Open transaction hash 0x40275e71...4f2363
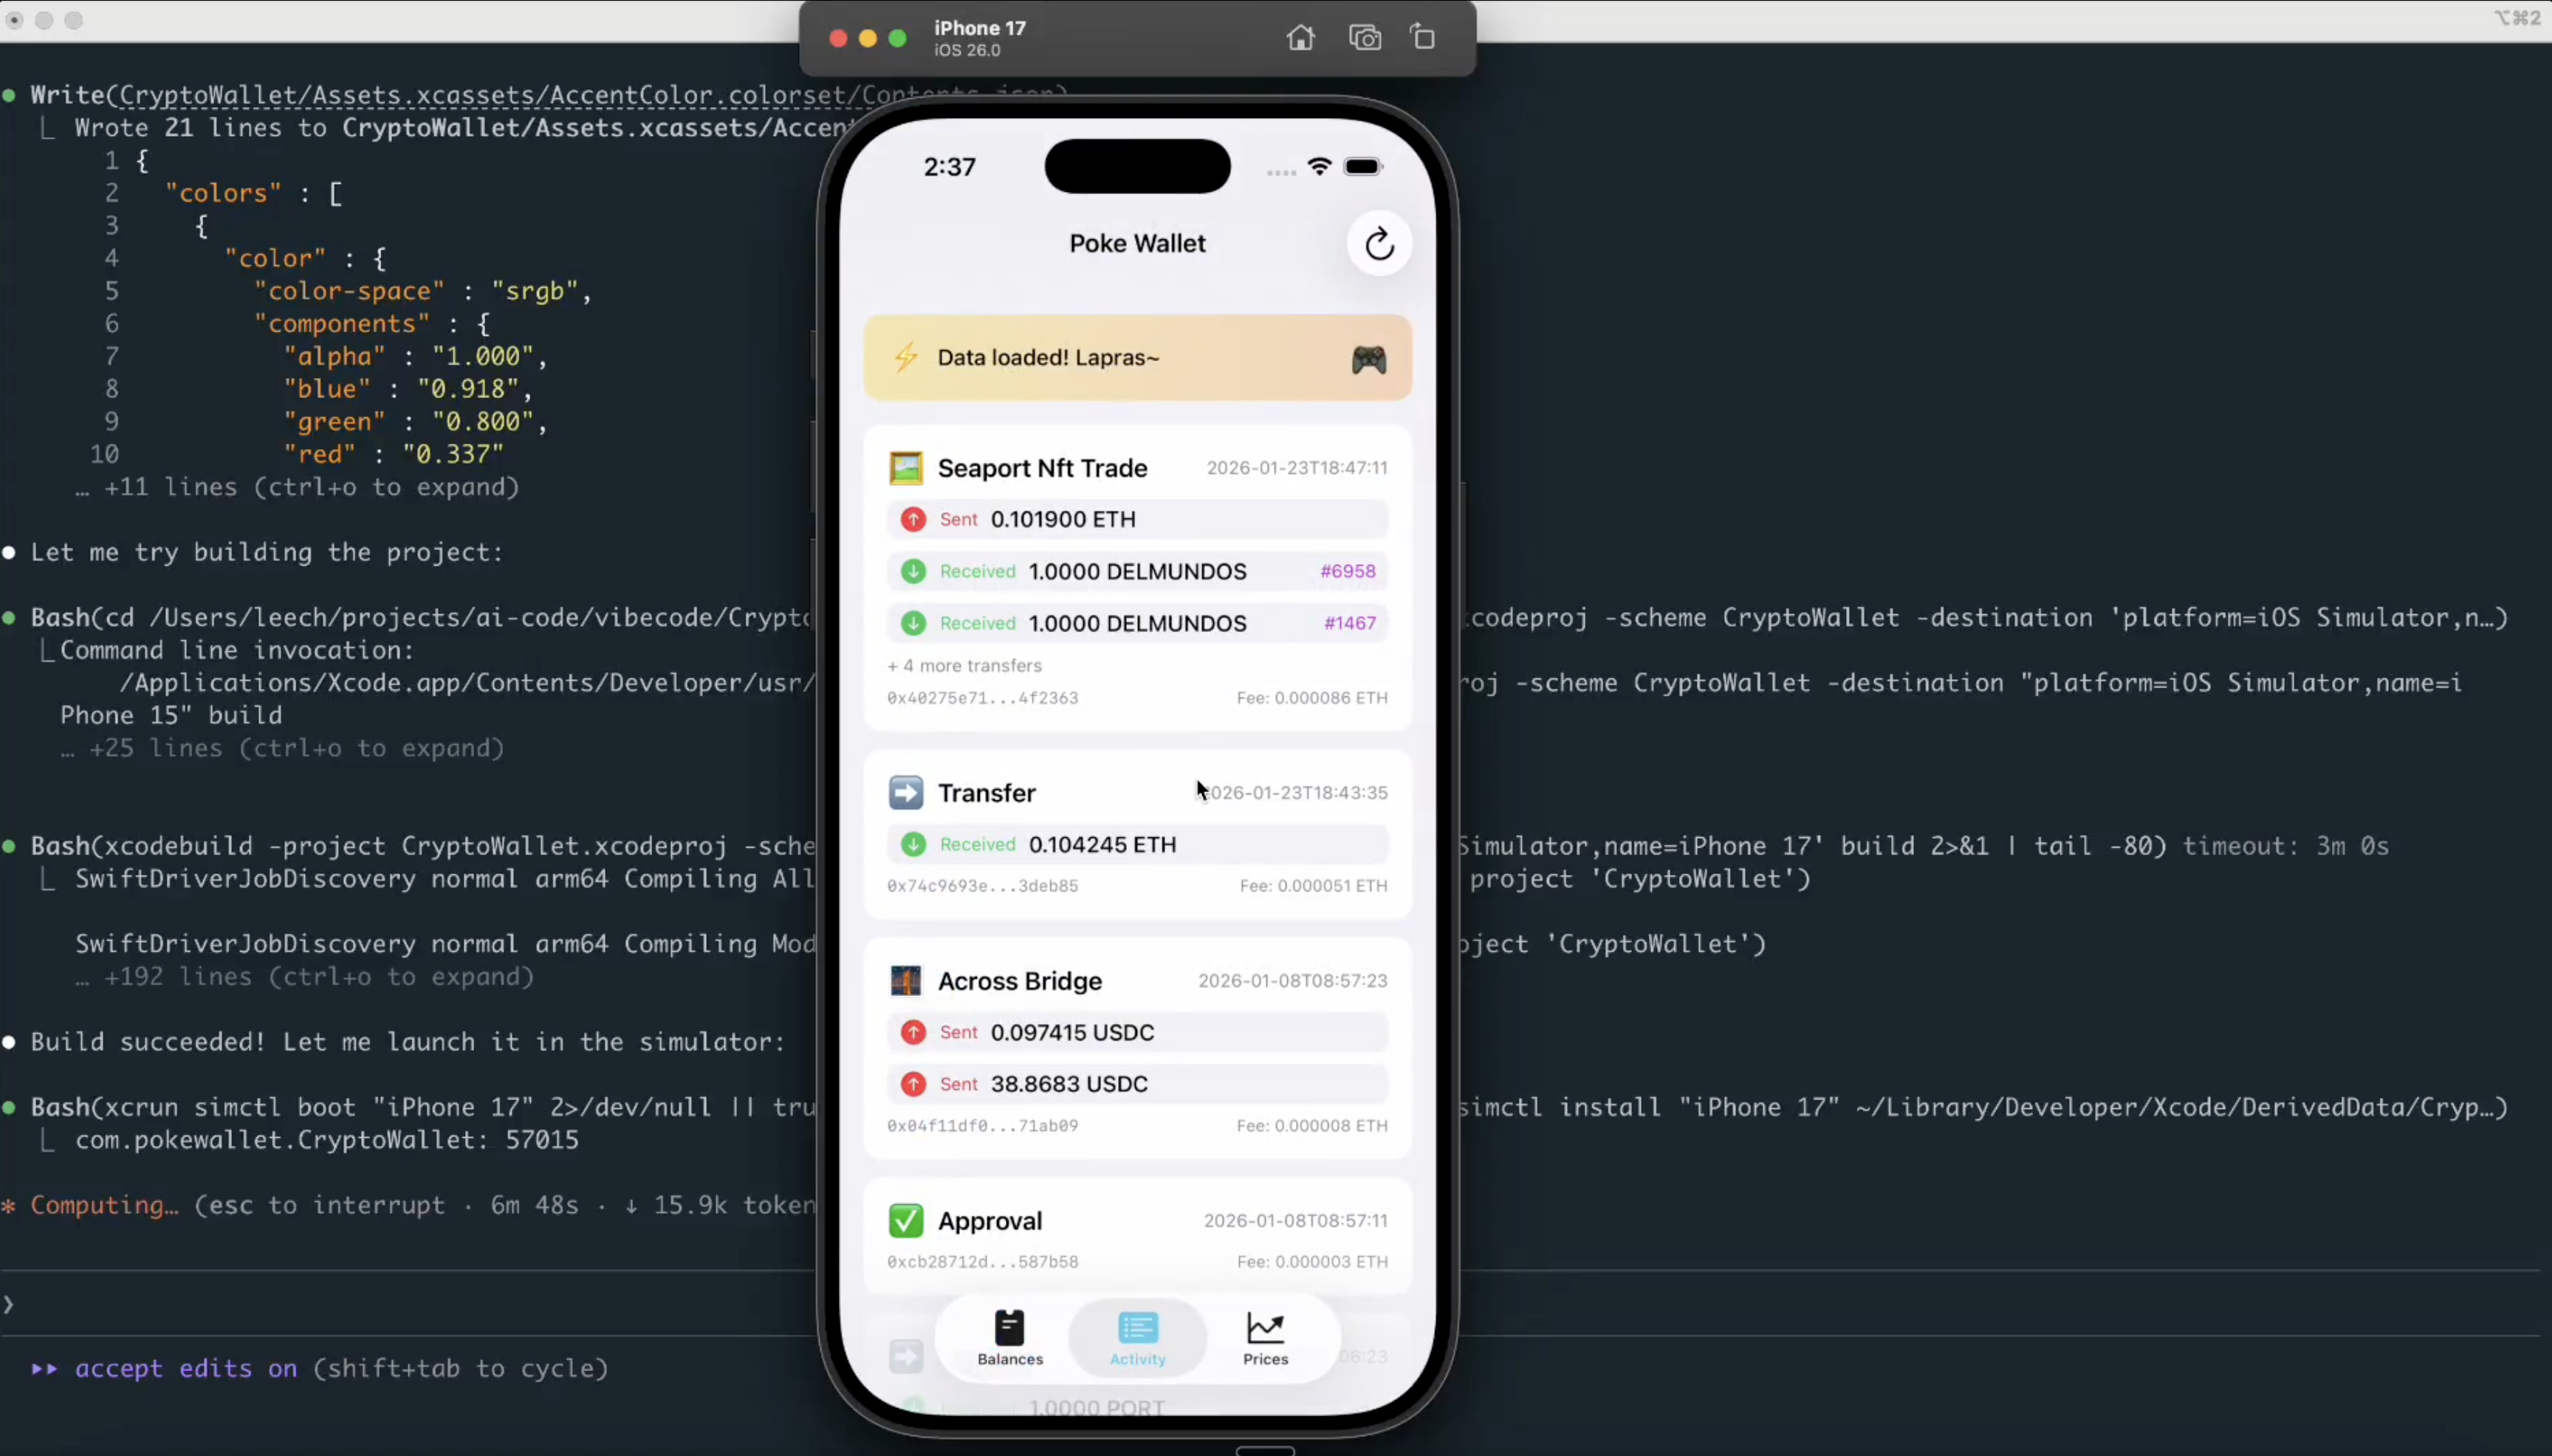This screenshot has height=1456, width=2552. point(982,698)
